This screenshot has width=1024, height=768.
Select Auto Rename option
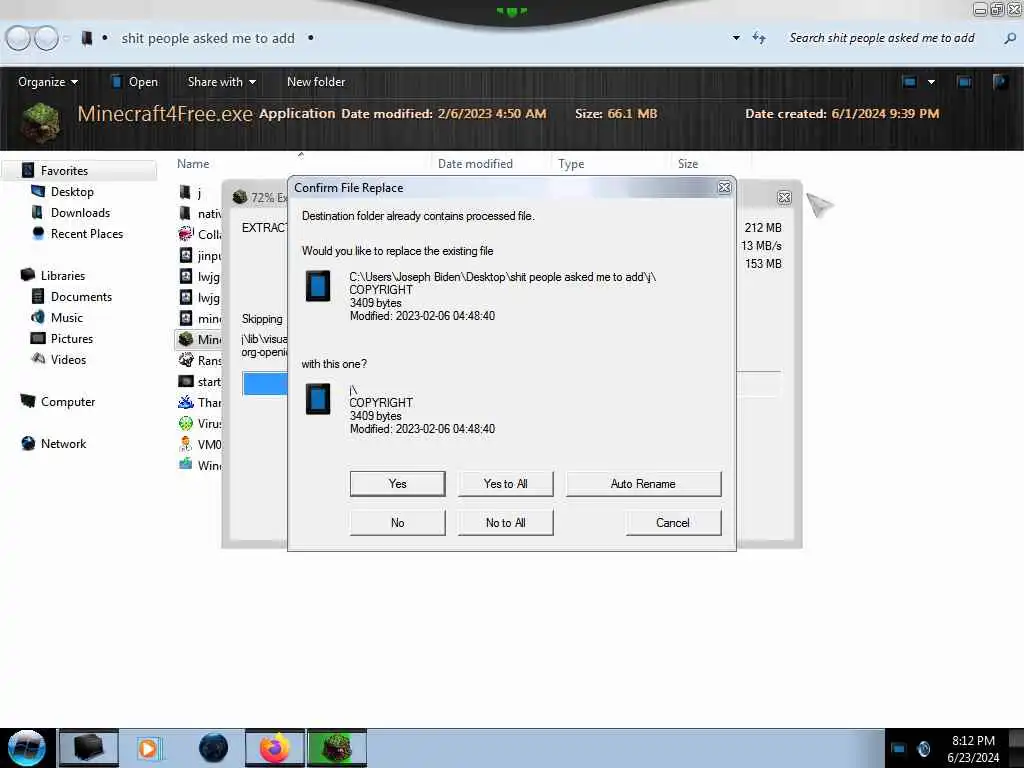(x=643, y=484)
